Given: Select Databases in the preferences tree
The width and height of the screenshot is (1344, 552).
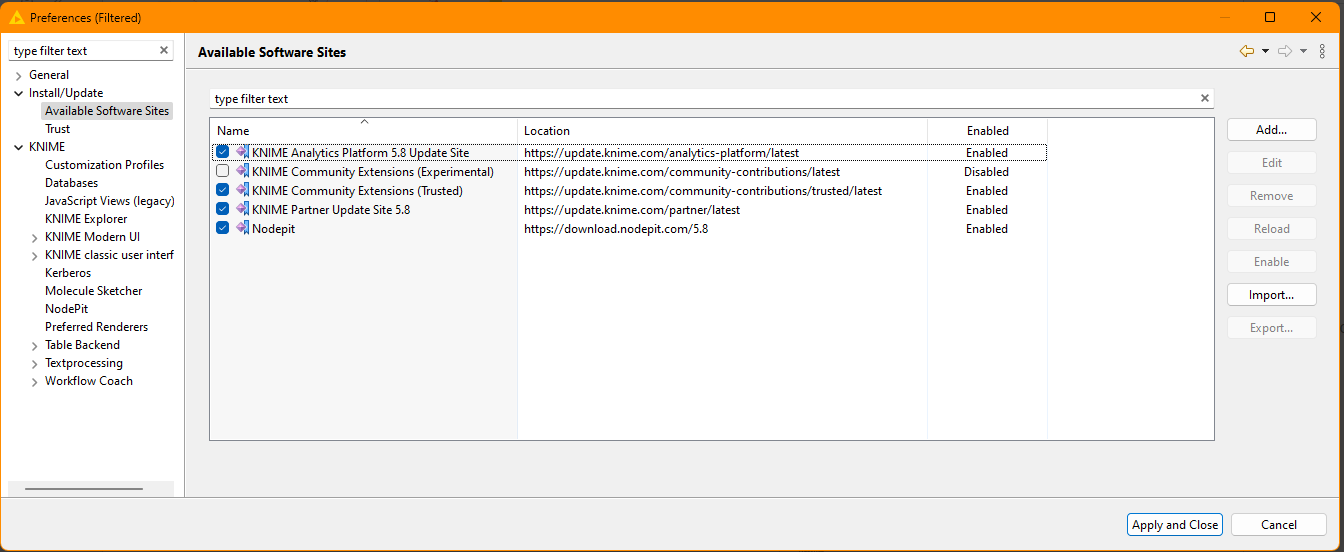Looking at the screenshot, I should (x=71, y=183).
